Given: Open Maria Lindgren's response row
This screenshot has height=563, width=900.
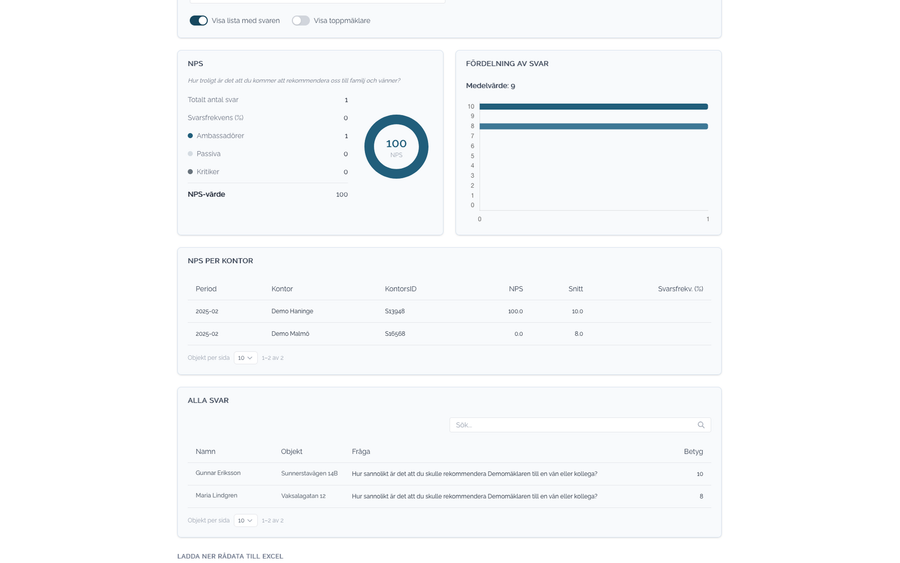Looking at the screenshot, I should click(449, 496).
